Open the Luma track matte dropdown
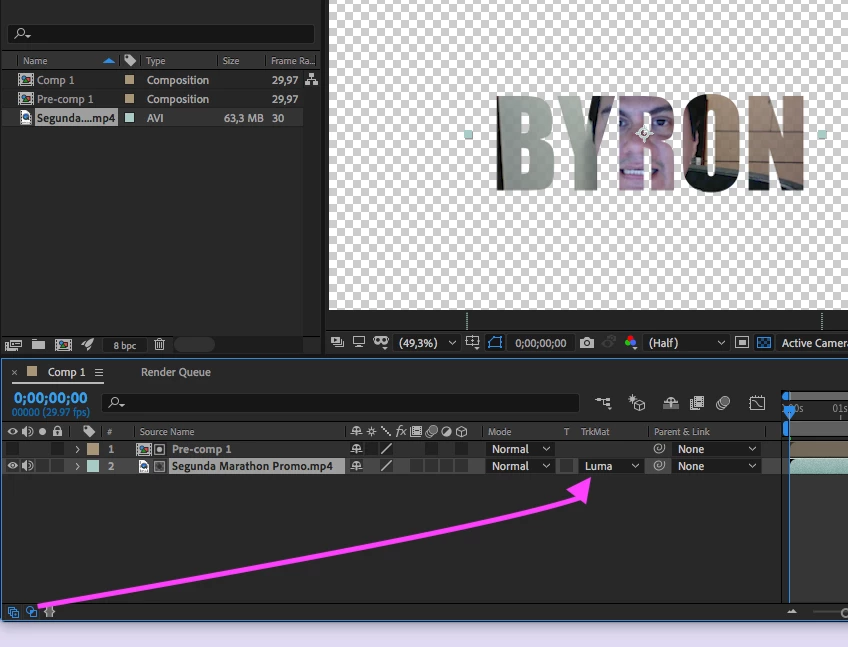The height and width of the screenshot is (647, 848). tap(611, 466)
